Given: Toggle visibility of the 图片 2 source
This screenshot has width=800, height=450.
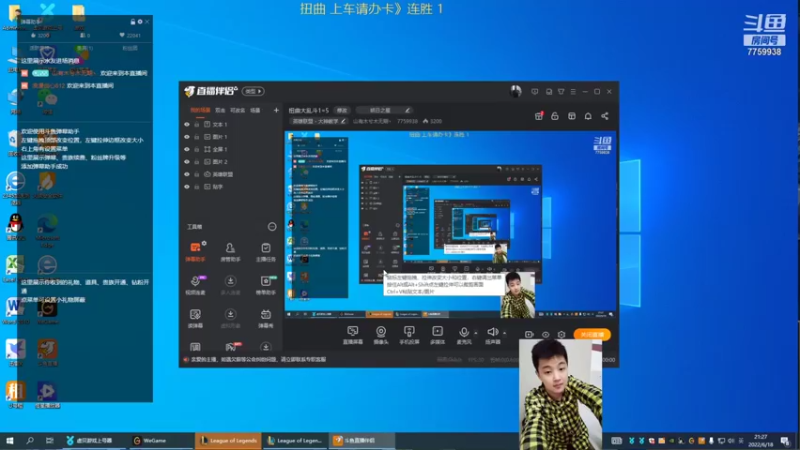Looking at the screenshot, I should [187, 162].
